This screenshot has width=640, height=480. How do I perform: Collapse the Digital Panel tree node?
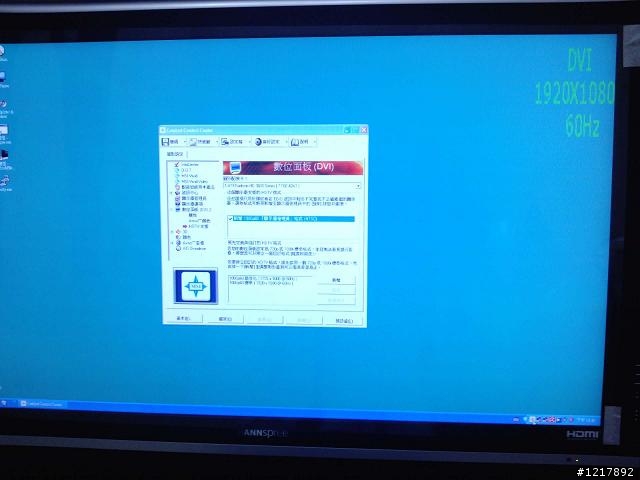pos(171,209)
